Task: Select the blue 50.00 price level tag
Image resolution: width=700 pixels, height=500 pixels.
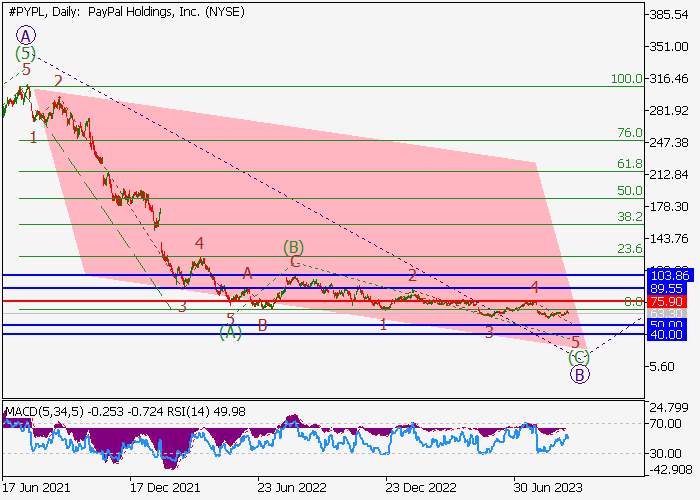Action: tap(666, 325)
